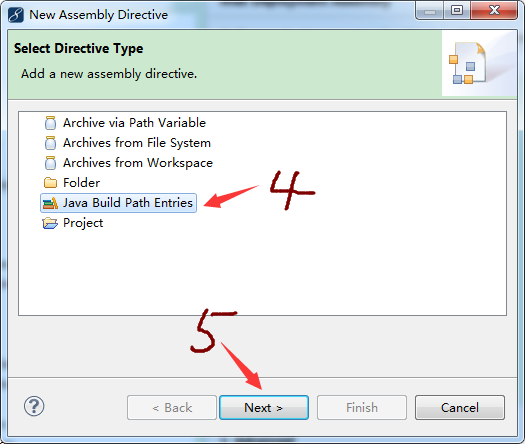Click the assembly directive wizard banner image
This screenshot has height=444, width=525.
[479, 63]
